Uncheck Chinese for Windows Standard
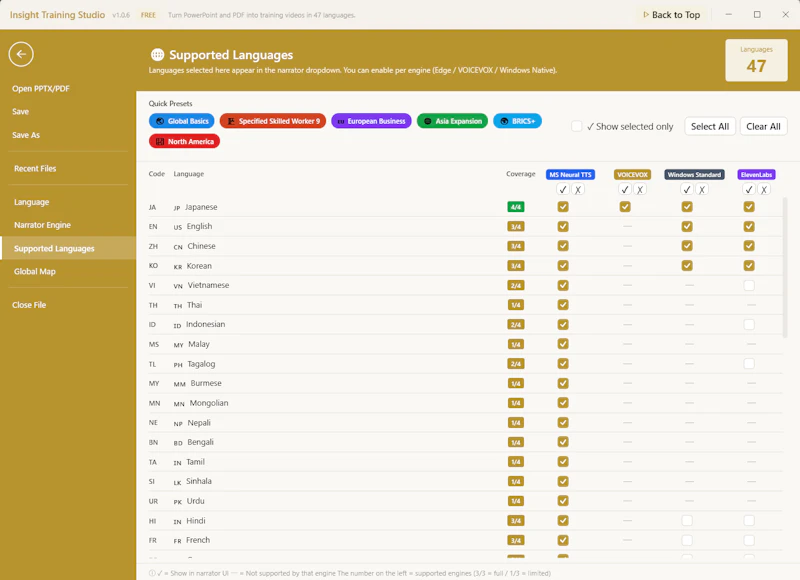The image size is (800, 580). click(x=687, y=246)
